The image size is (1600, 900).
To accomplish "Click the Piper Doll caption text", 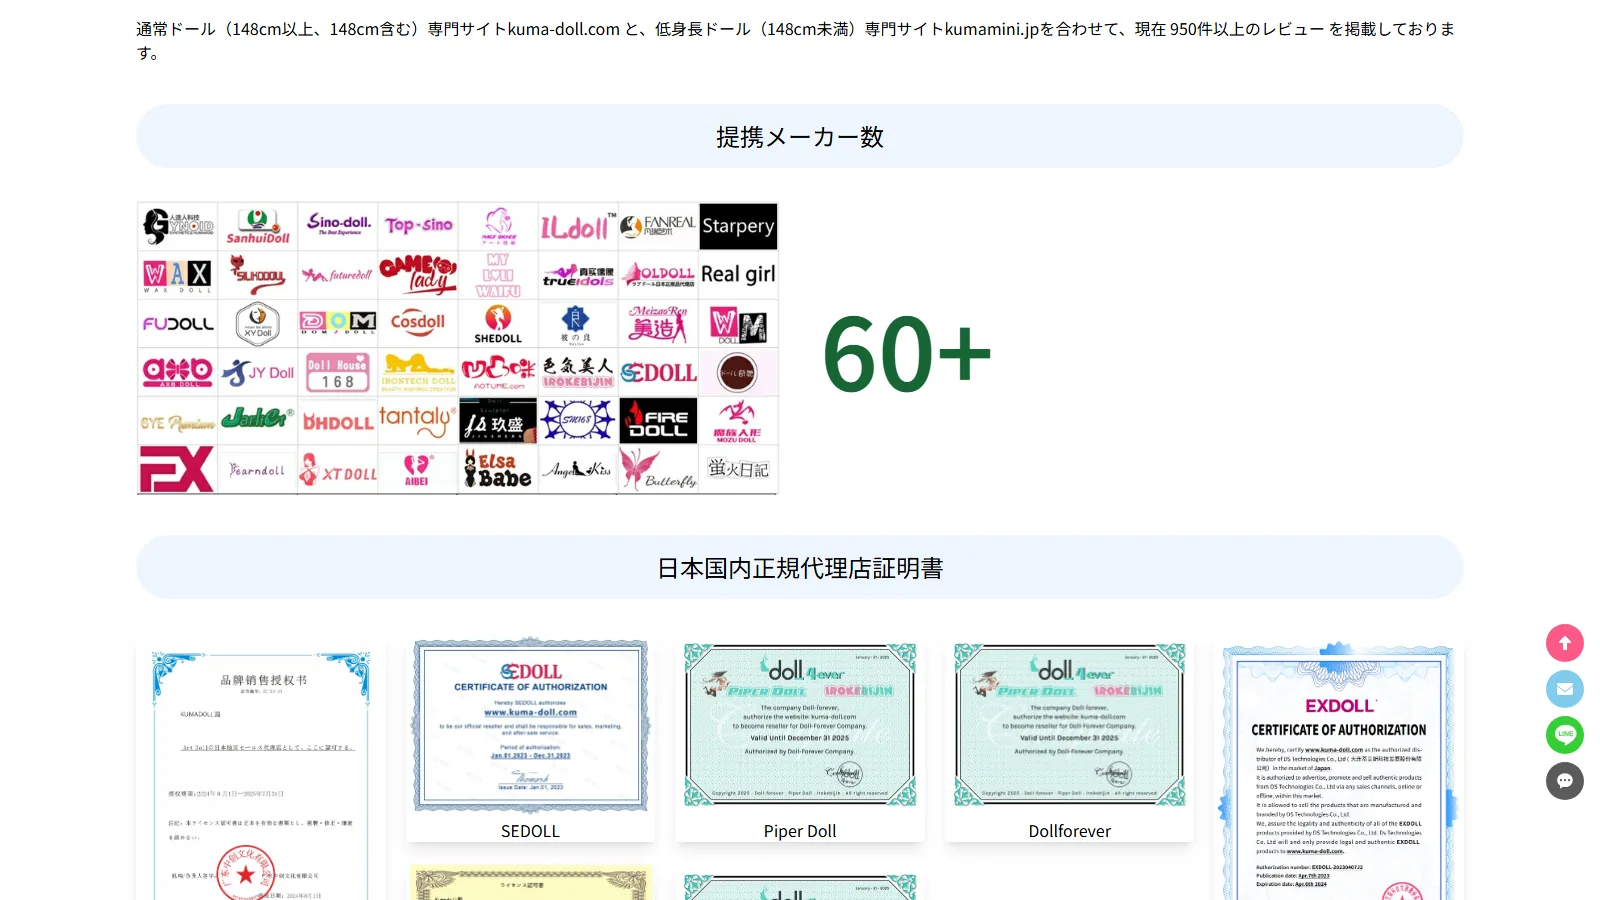I will click(x=800, y=831).
